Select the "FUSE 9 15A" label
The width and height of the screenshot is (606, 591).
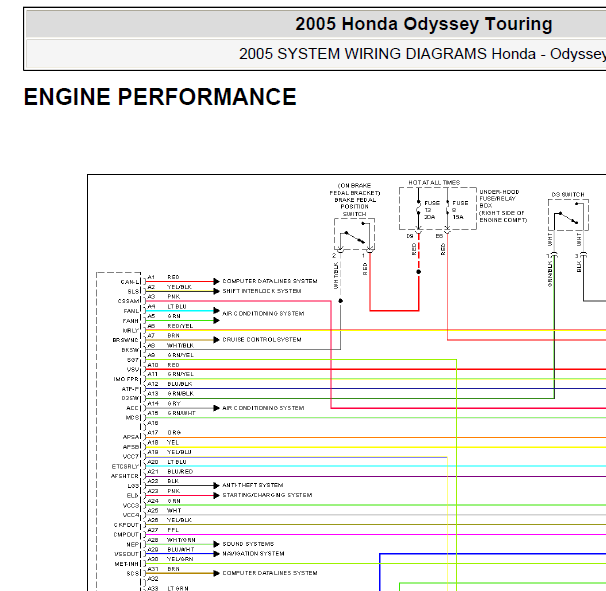click(460, 210)
